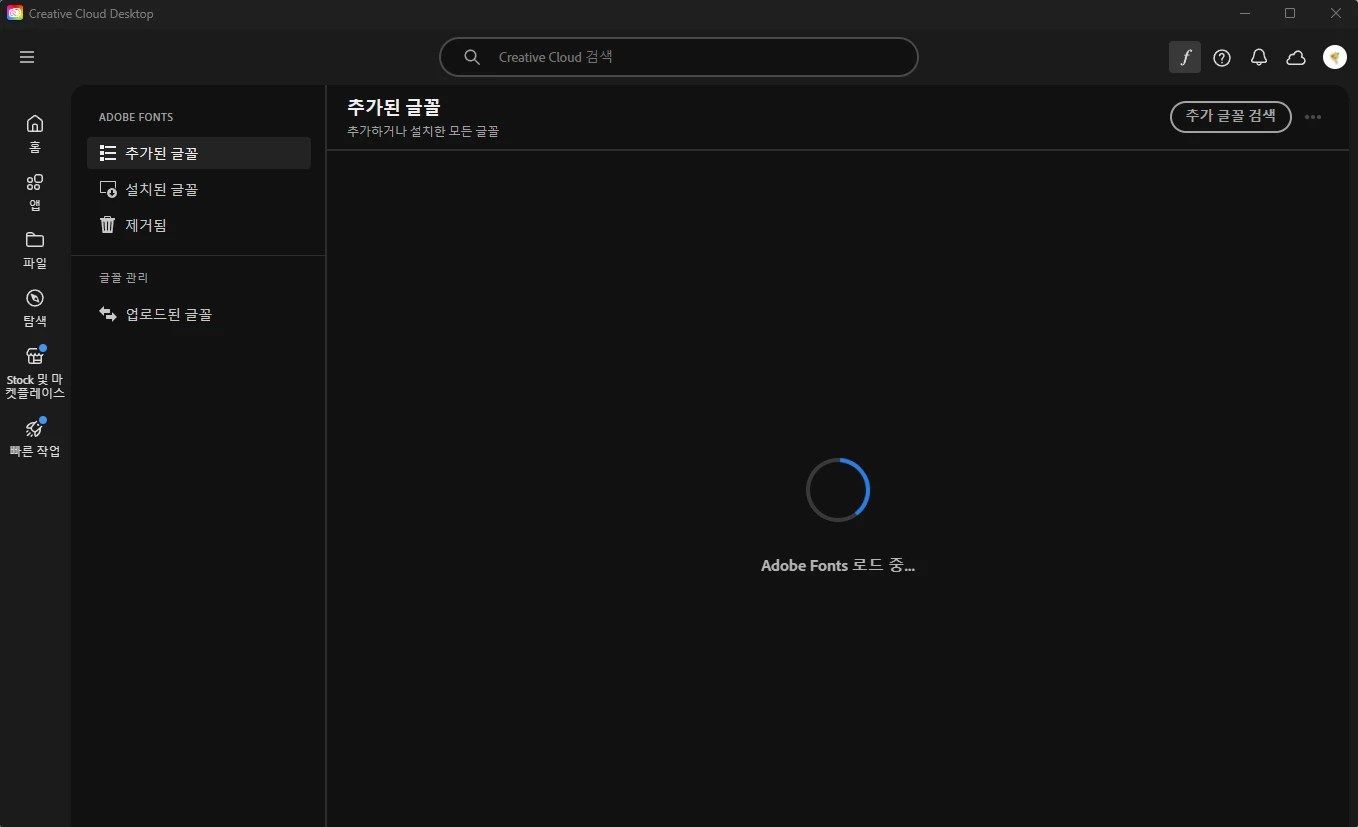
Task: Open 제거됨 removed fonts
Action: 199,225
